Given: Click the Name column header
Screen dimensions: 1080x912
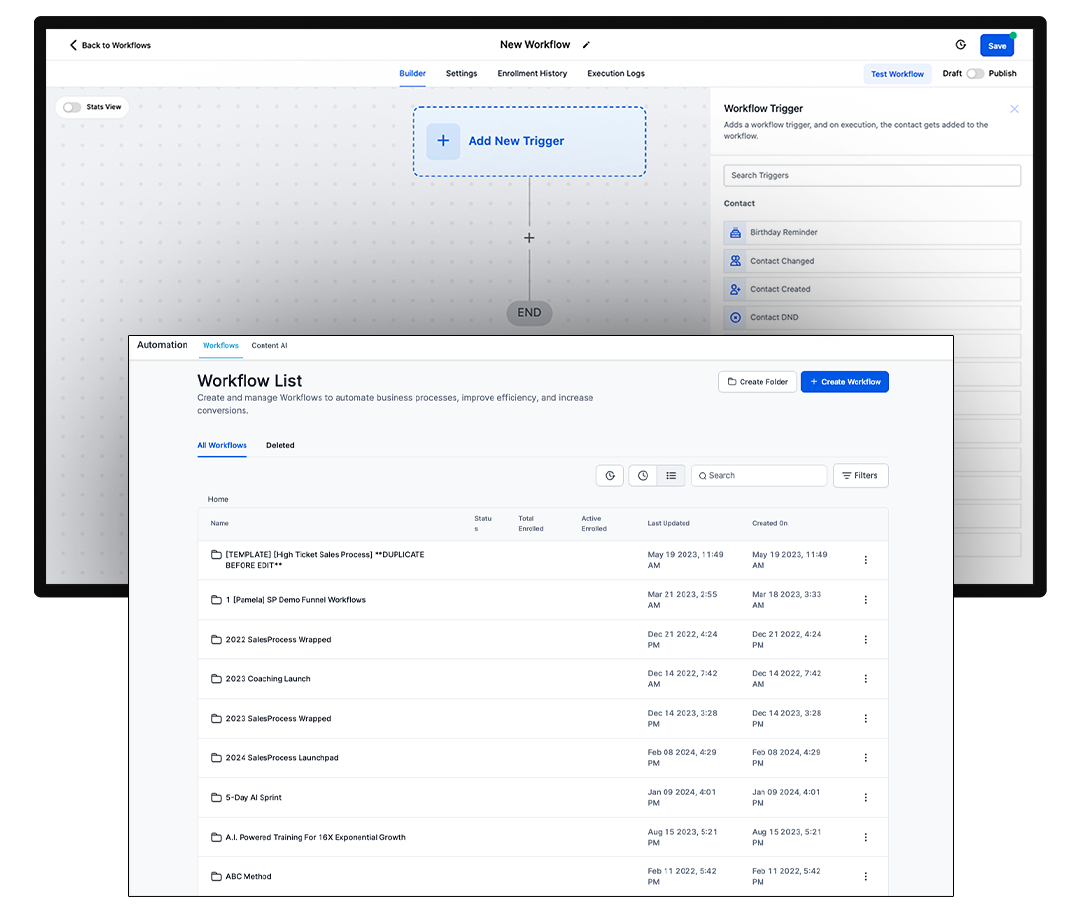Looking at the screenshot, I should tap(219, 524).
